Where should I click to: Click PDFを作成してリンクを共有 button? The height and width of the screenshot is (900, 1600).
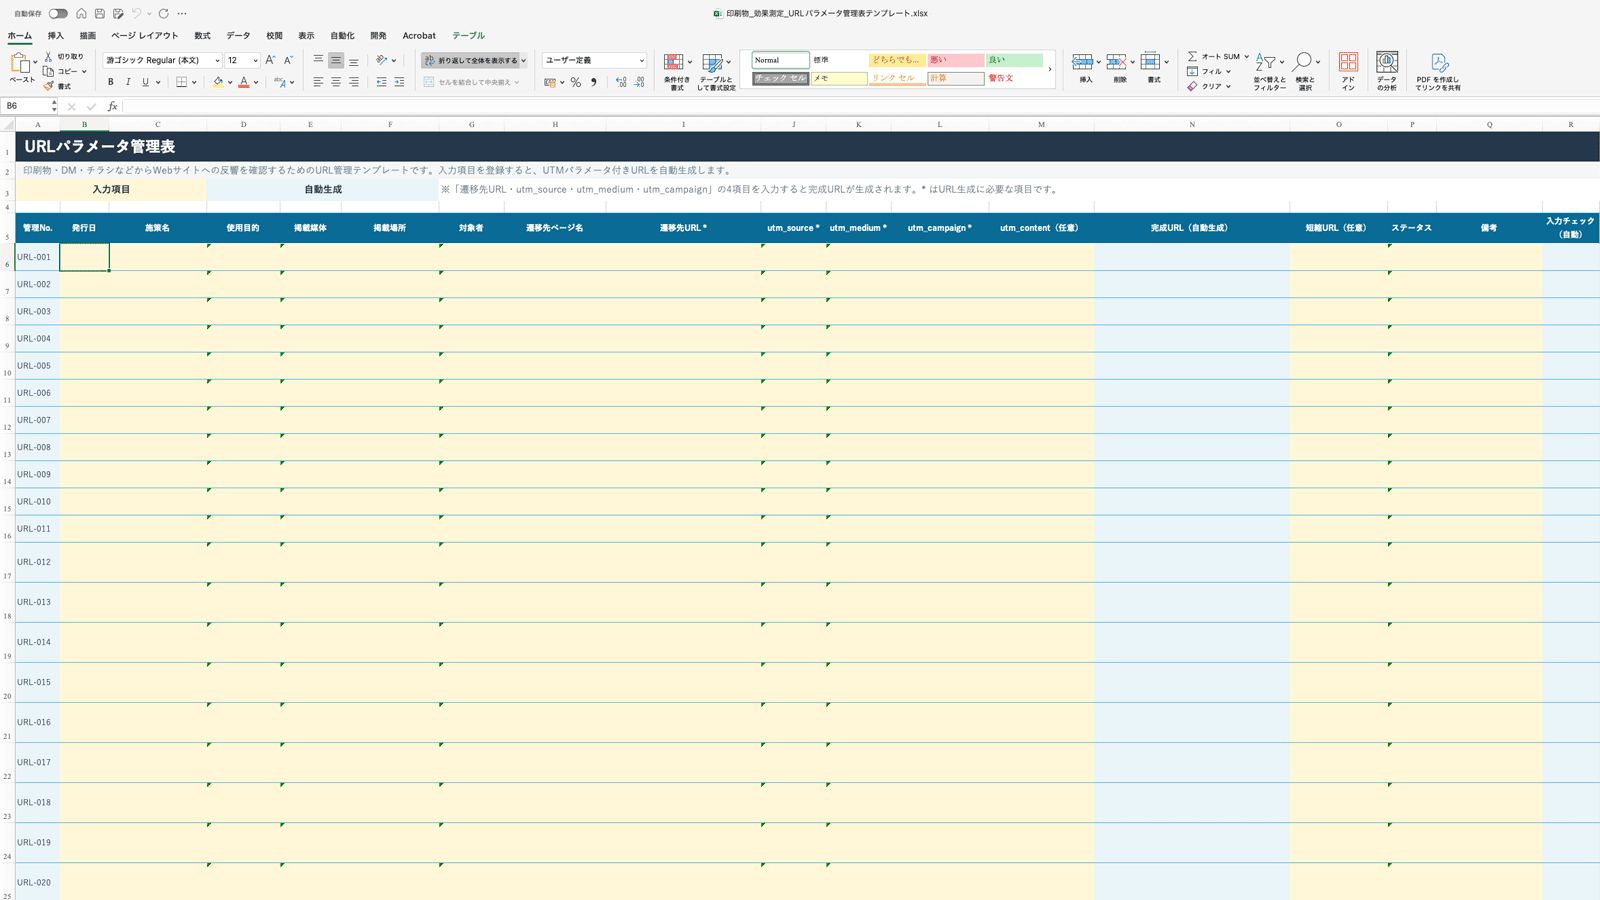1438,70
